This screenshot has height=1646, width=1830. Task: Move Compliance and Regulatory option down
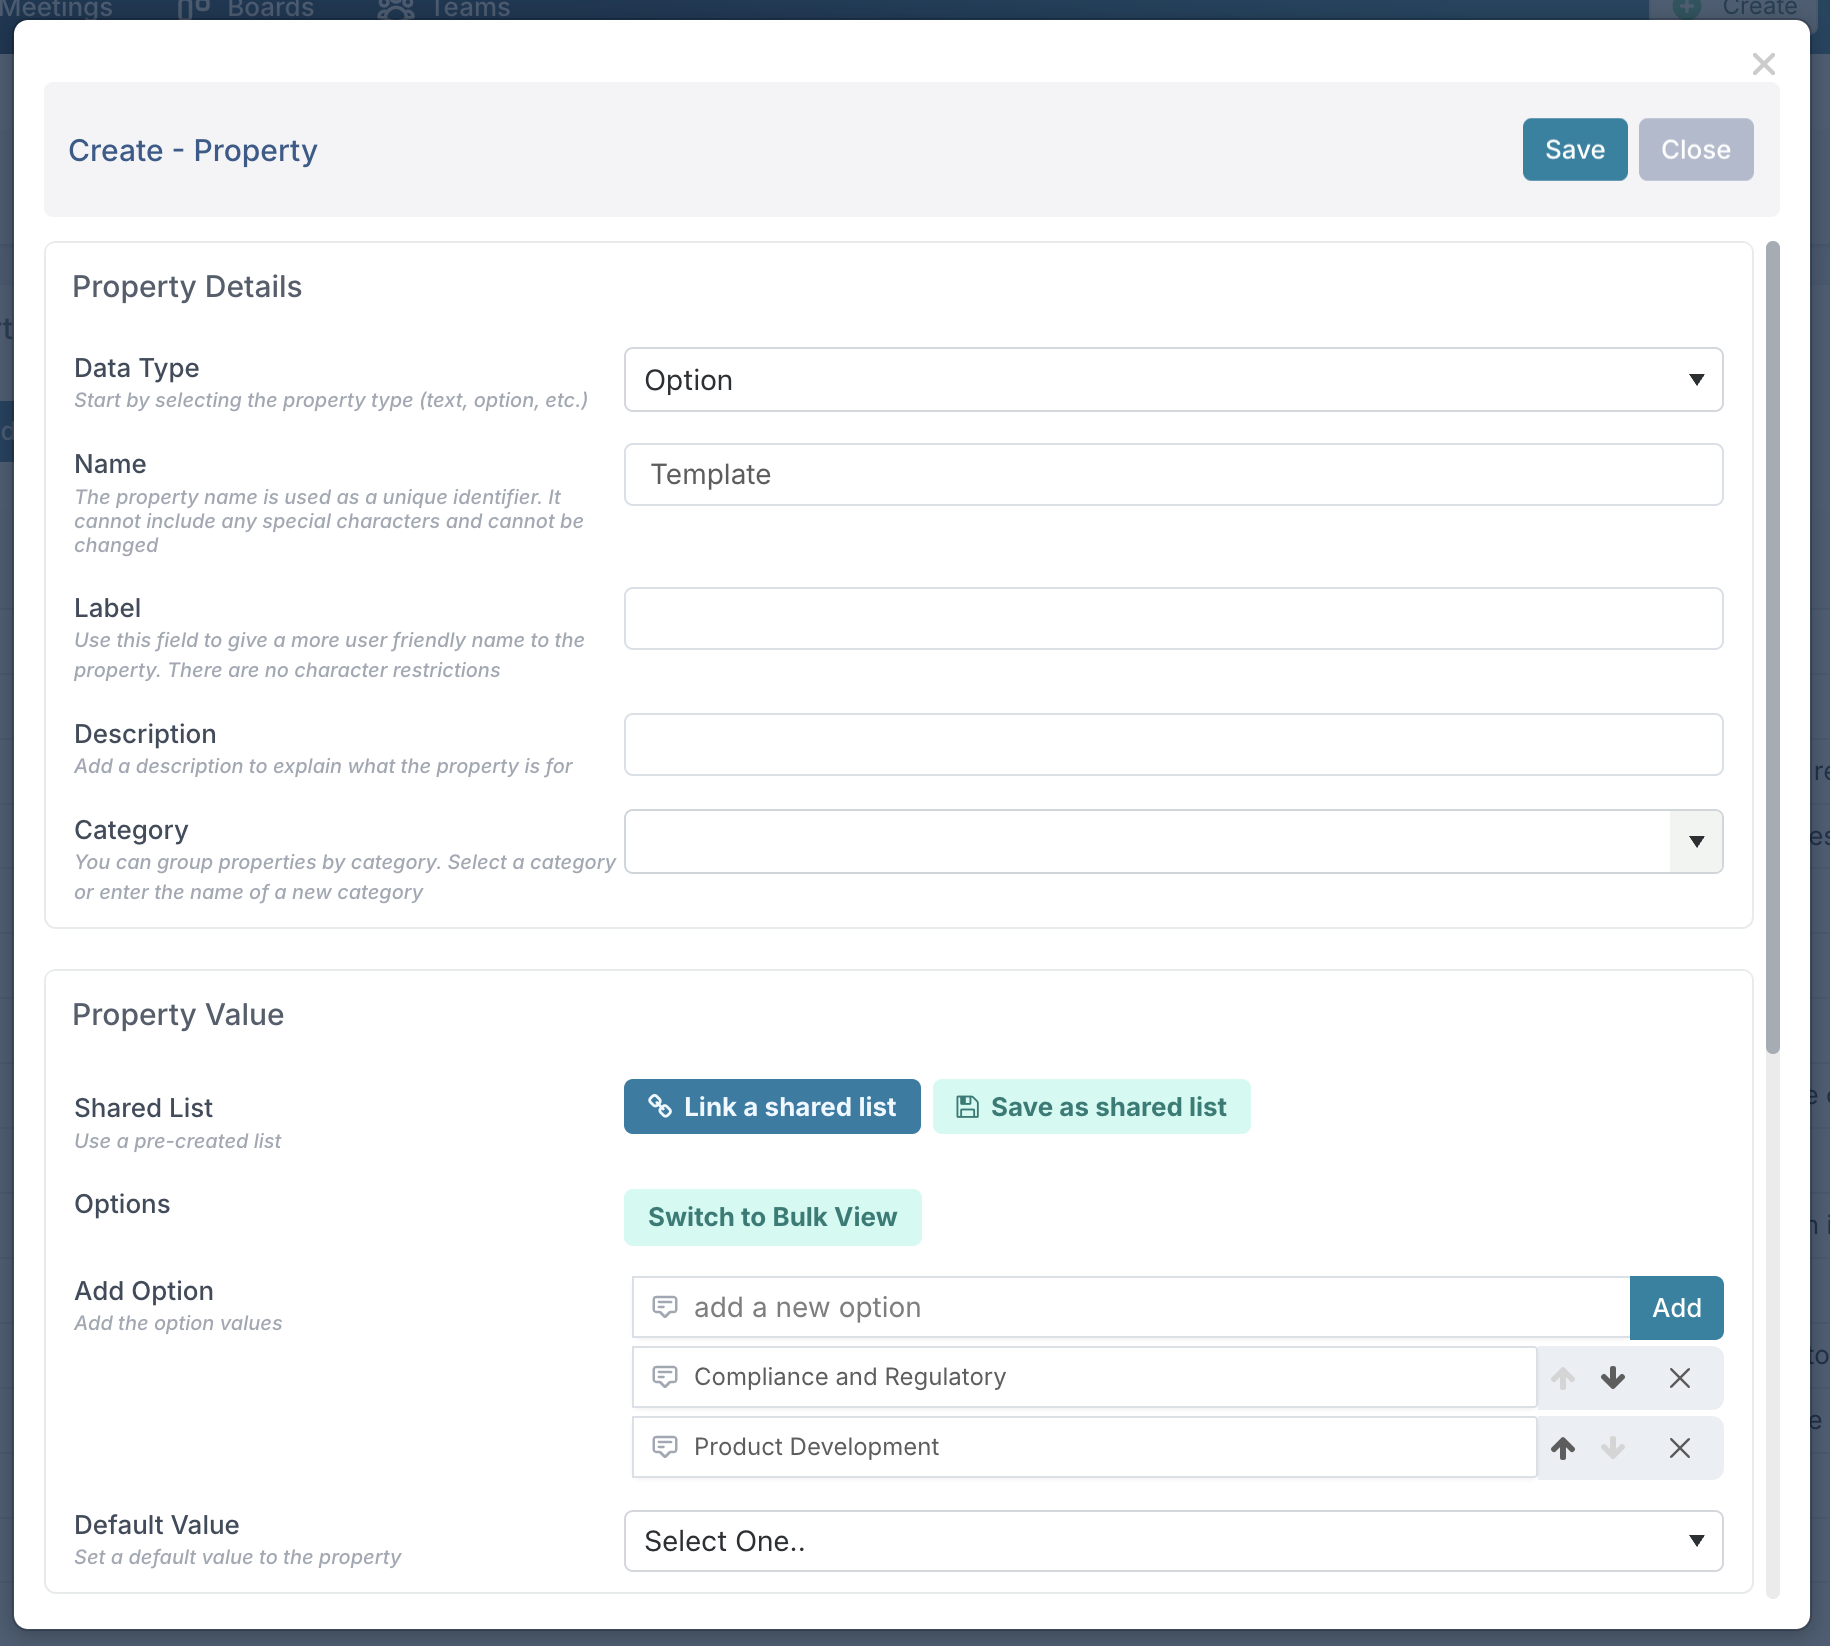(1612, 1378)
